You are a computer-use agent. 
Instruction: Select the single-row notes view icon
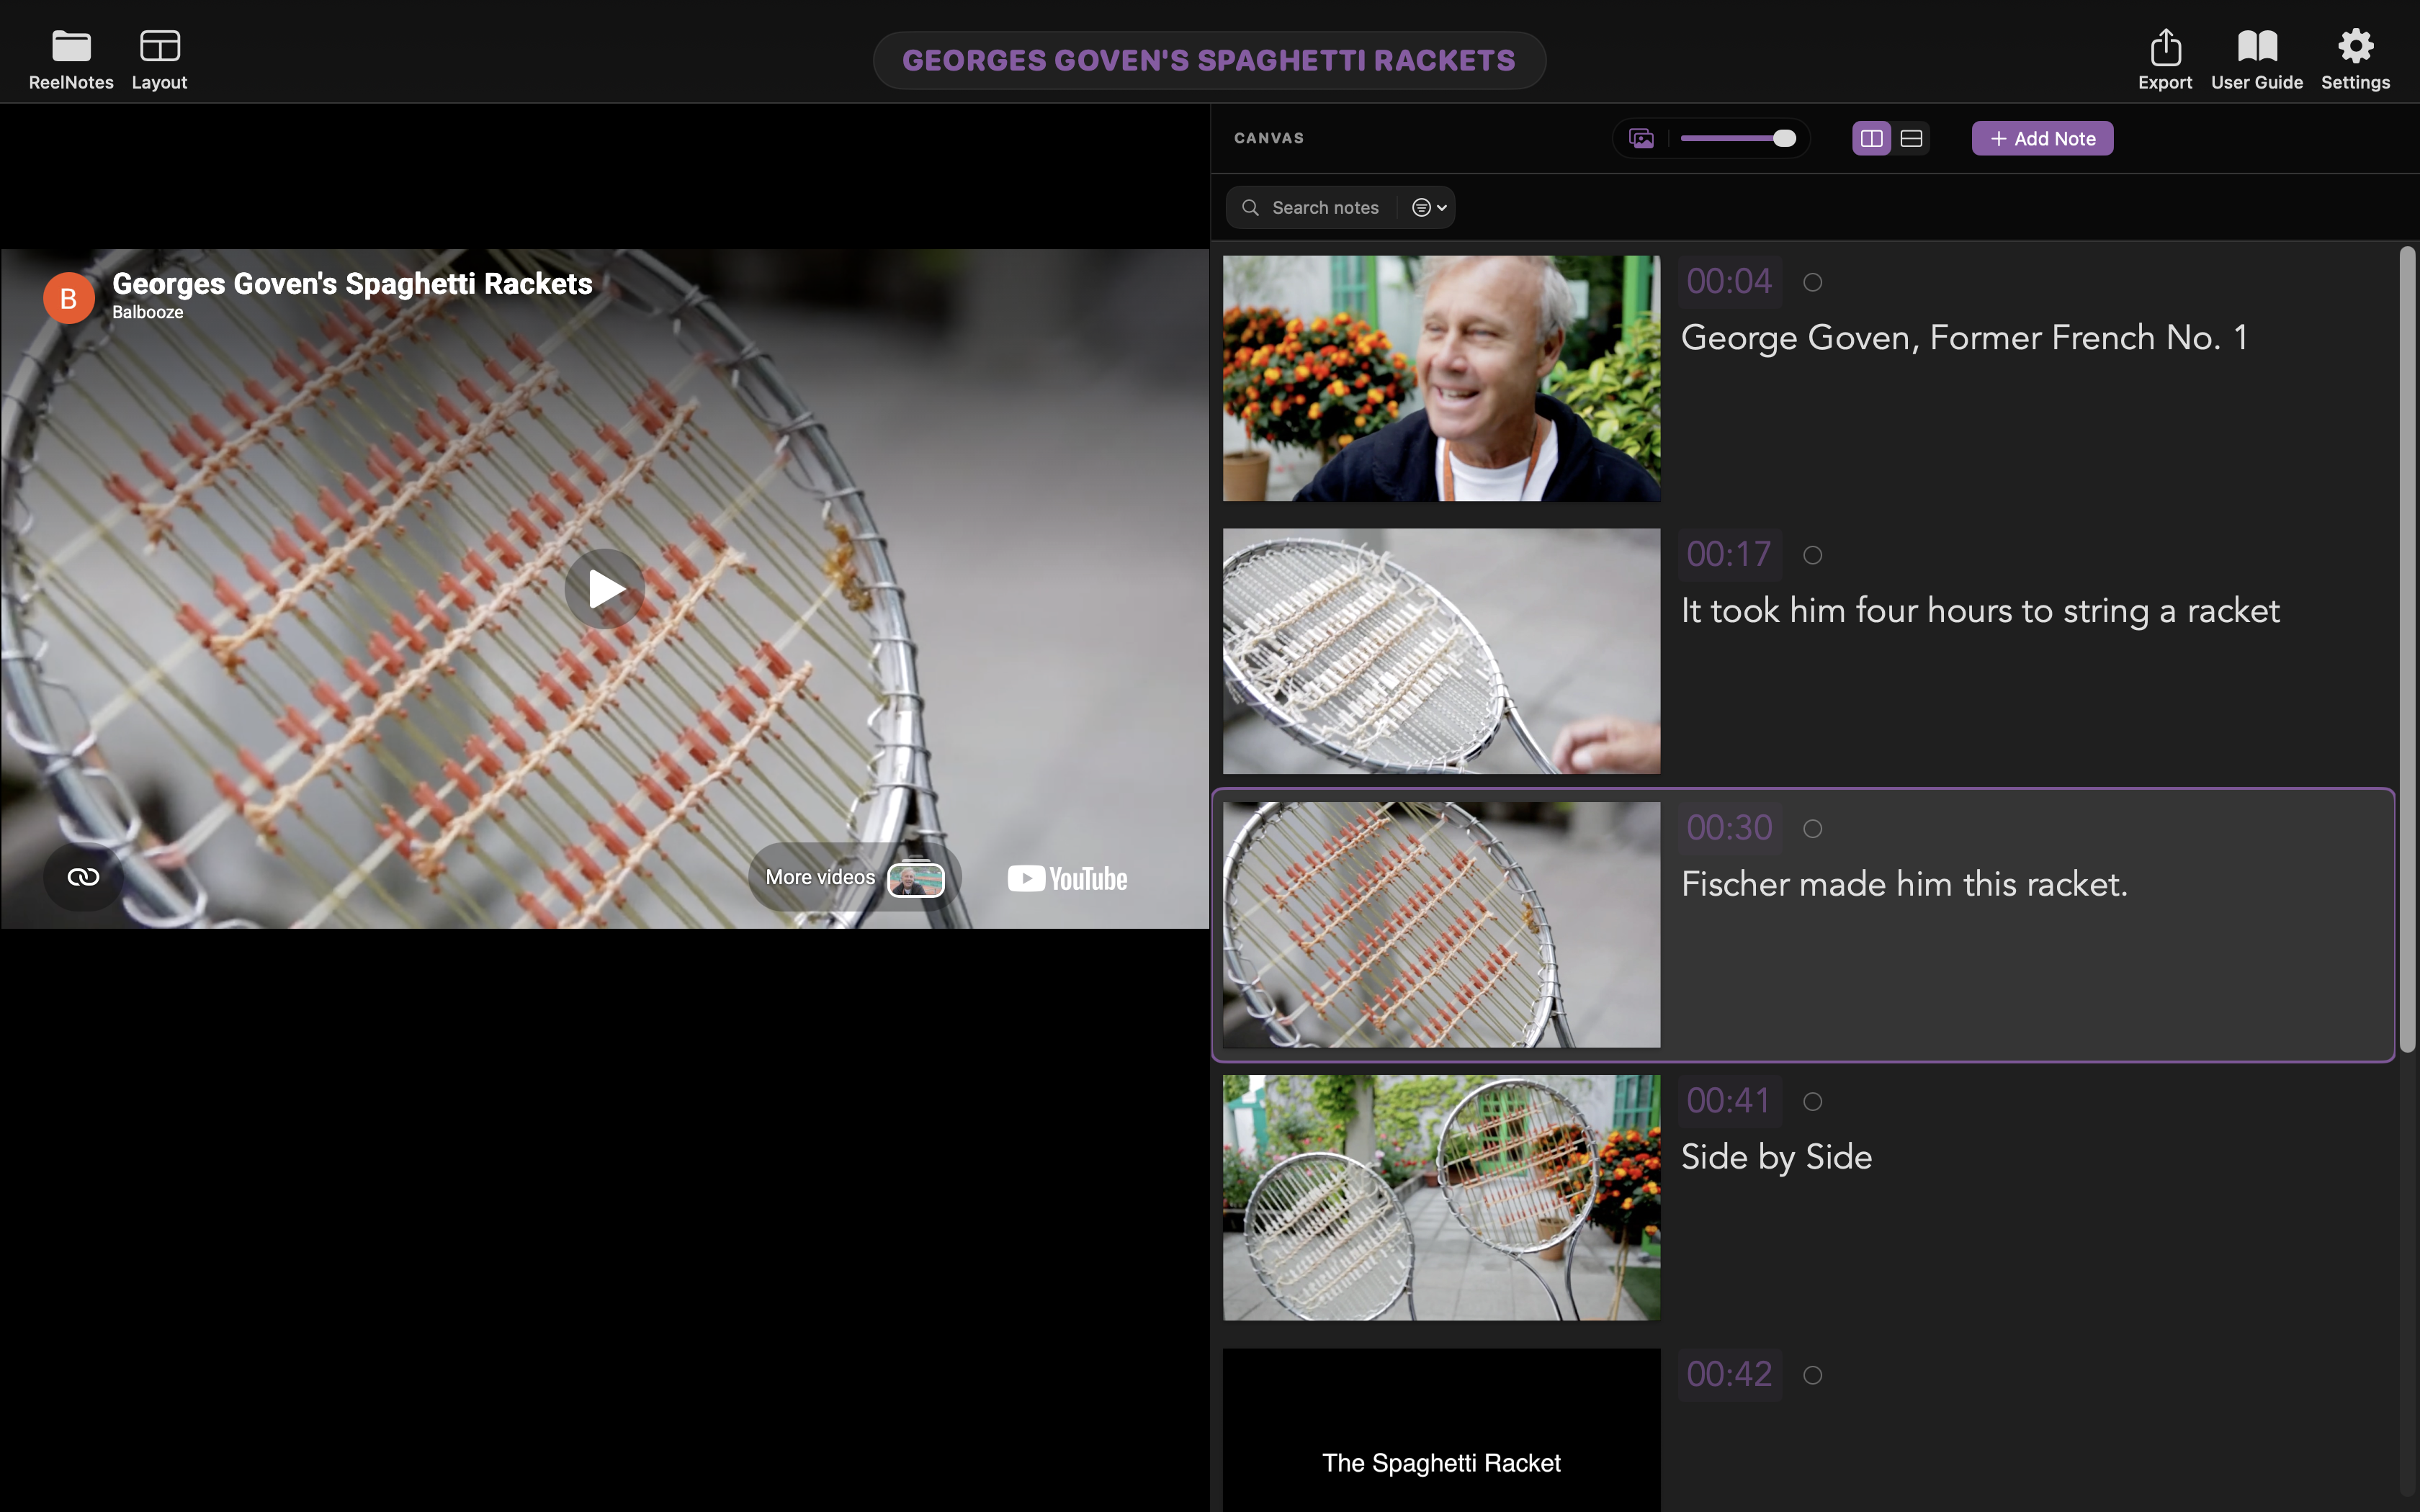(x=1911, y=138)
